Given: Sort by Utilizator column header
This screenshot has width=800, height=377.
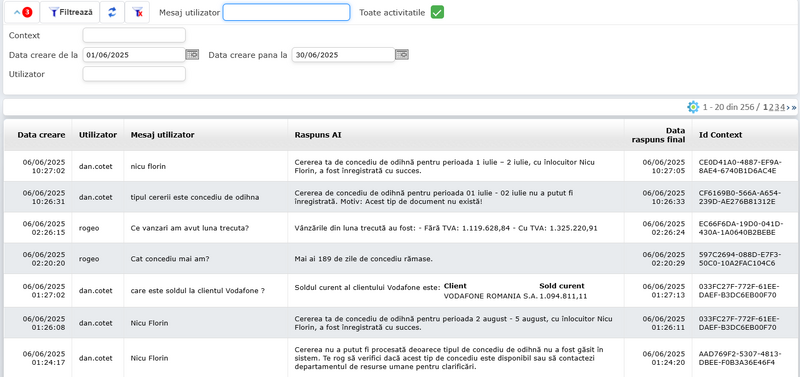Looking at the screenshot, I should coord(98,135).
